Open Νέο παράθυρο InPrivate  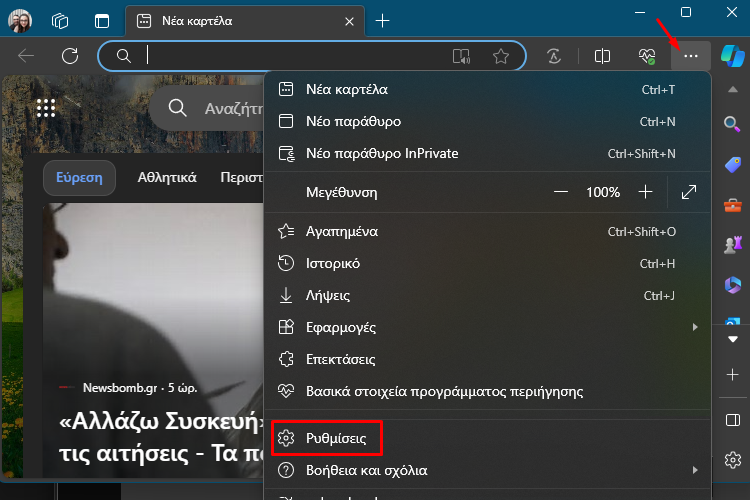coord(487,154)
